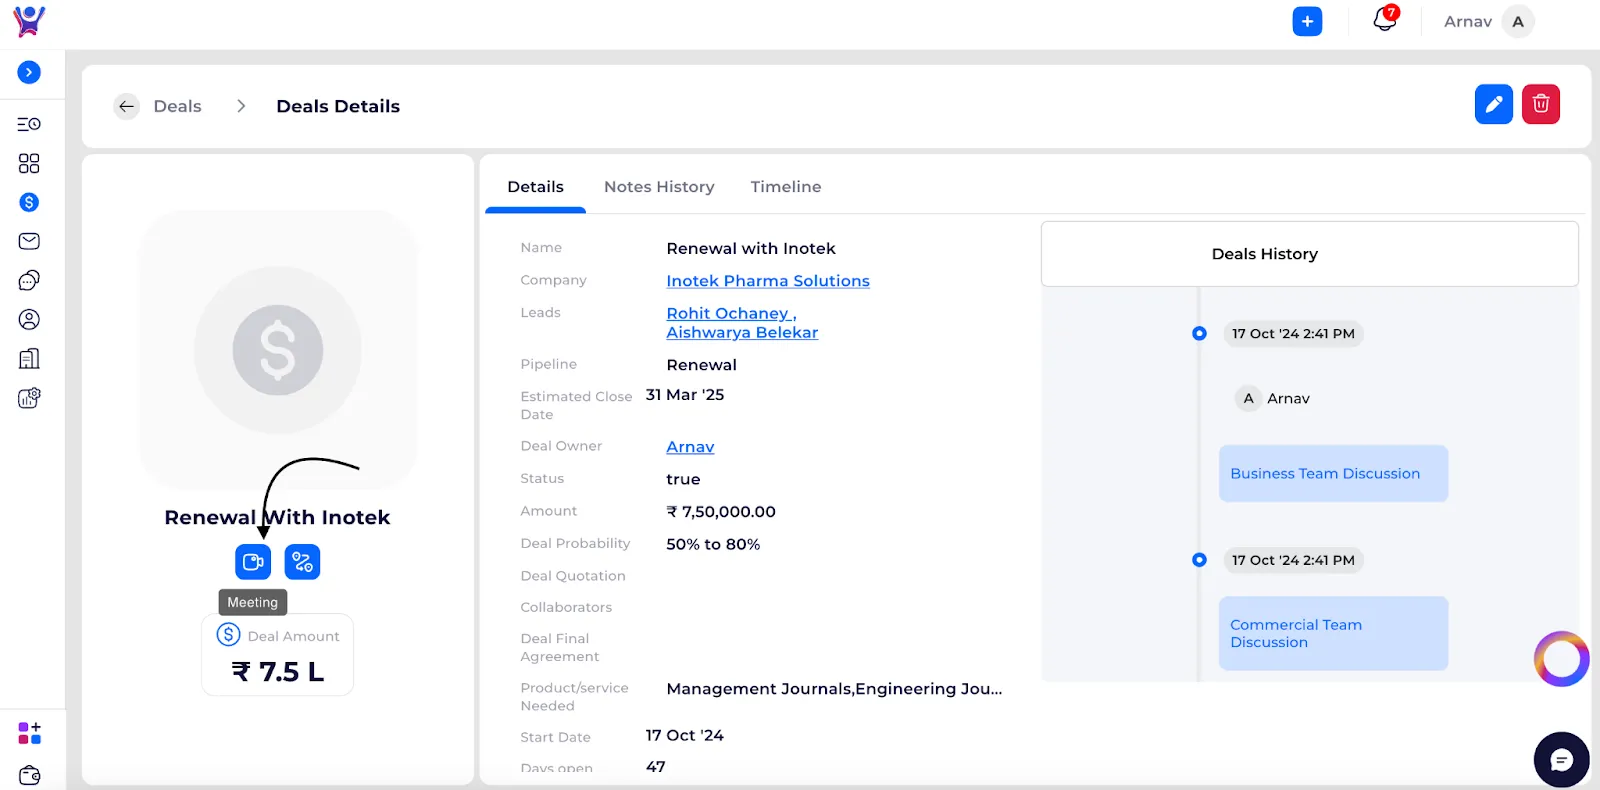
Task: Click the Arnav username in header
Action: coord(1467,21)
